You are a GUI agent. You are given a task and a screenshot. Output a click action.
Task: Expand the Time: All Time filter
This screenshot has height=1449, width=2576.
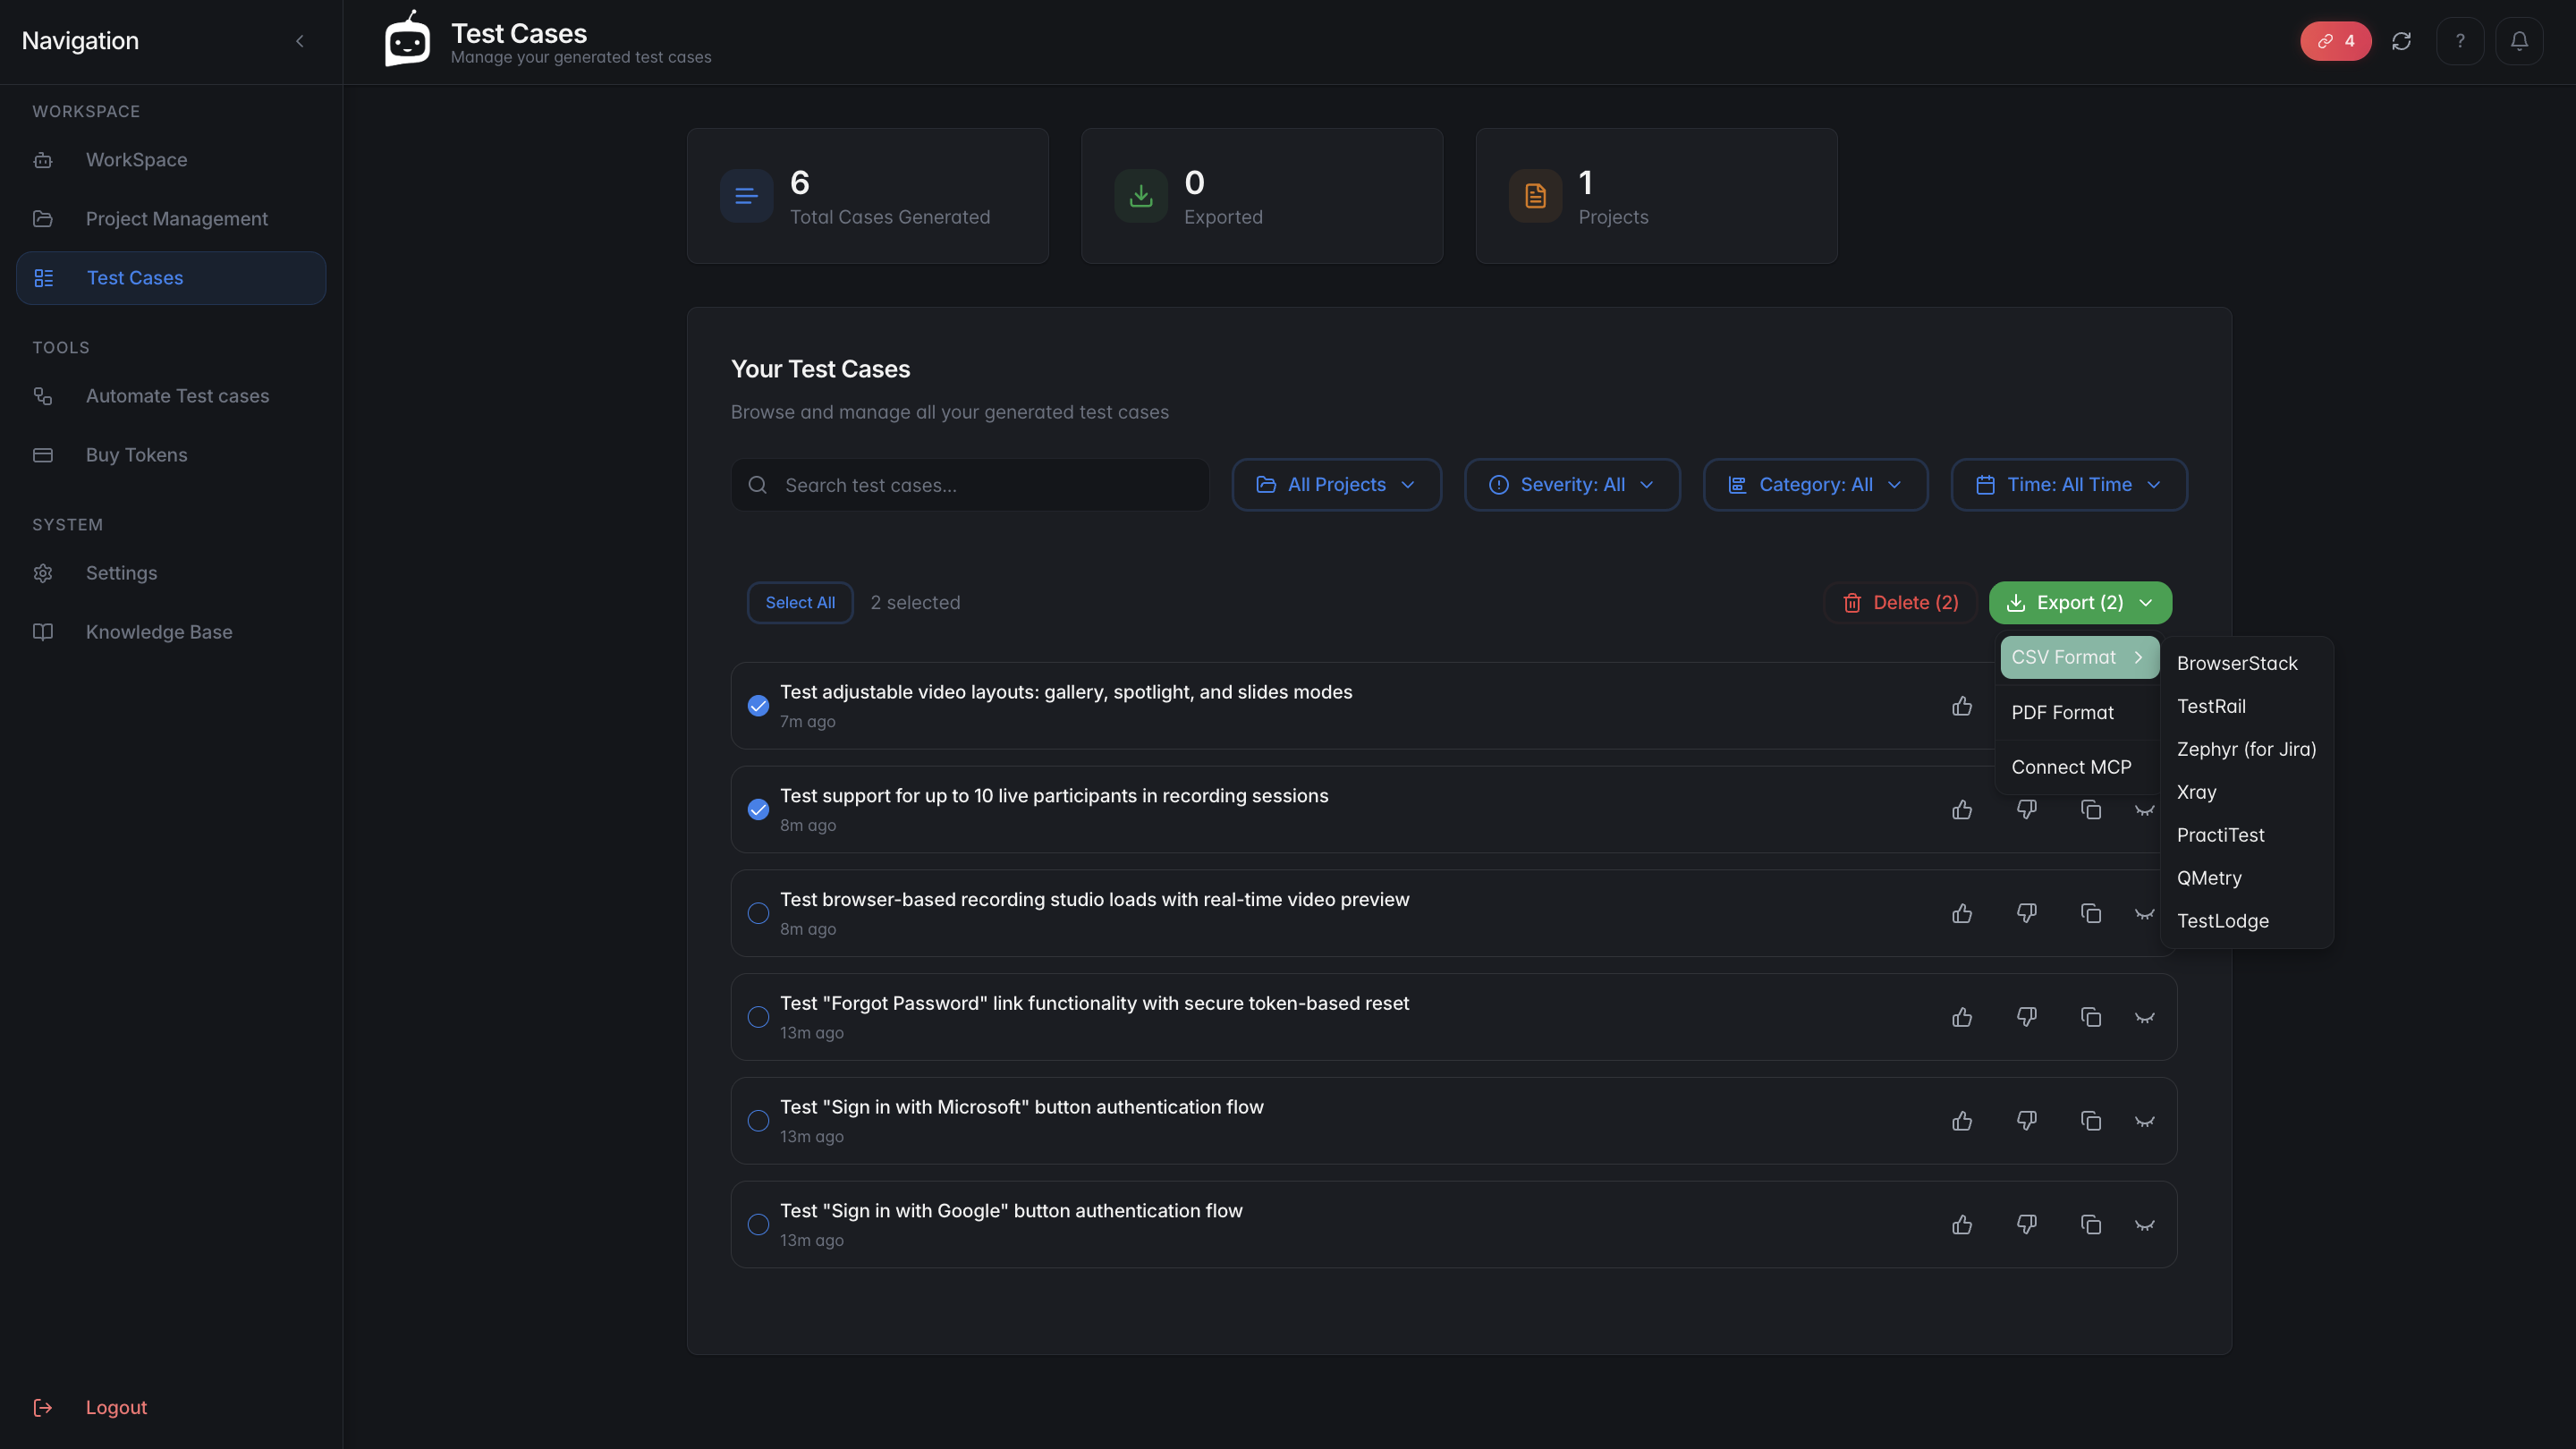click(x=2068, y=485)
